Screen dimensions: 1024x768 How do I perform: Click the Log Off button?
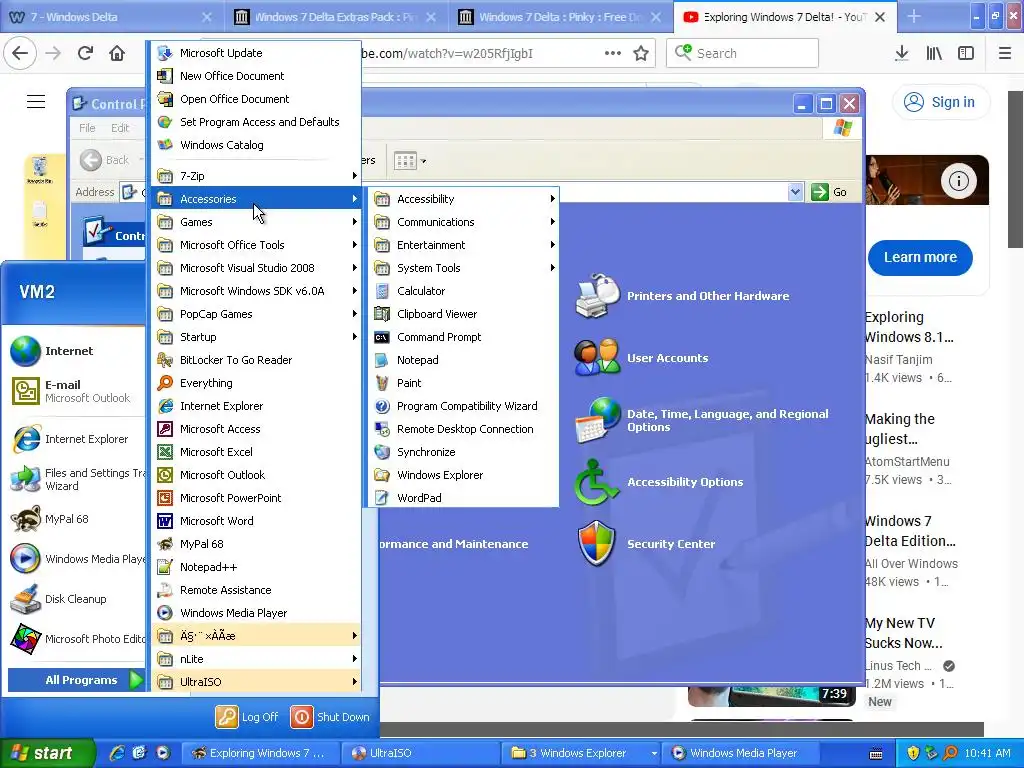[x=247, y=717]
